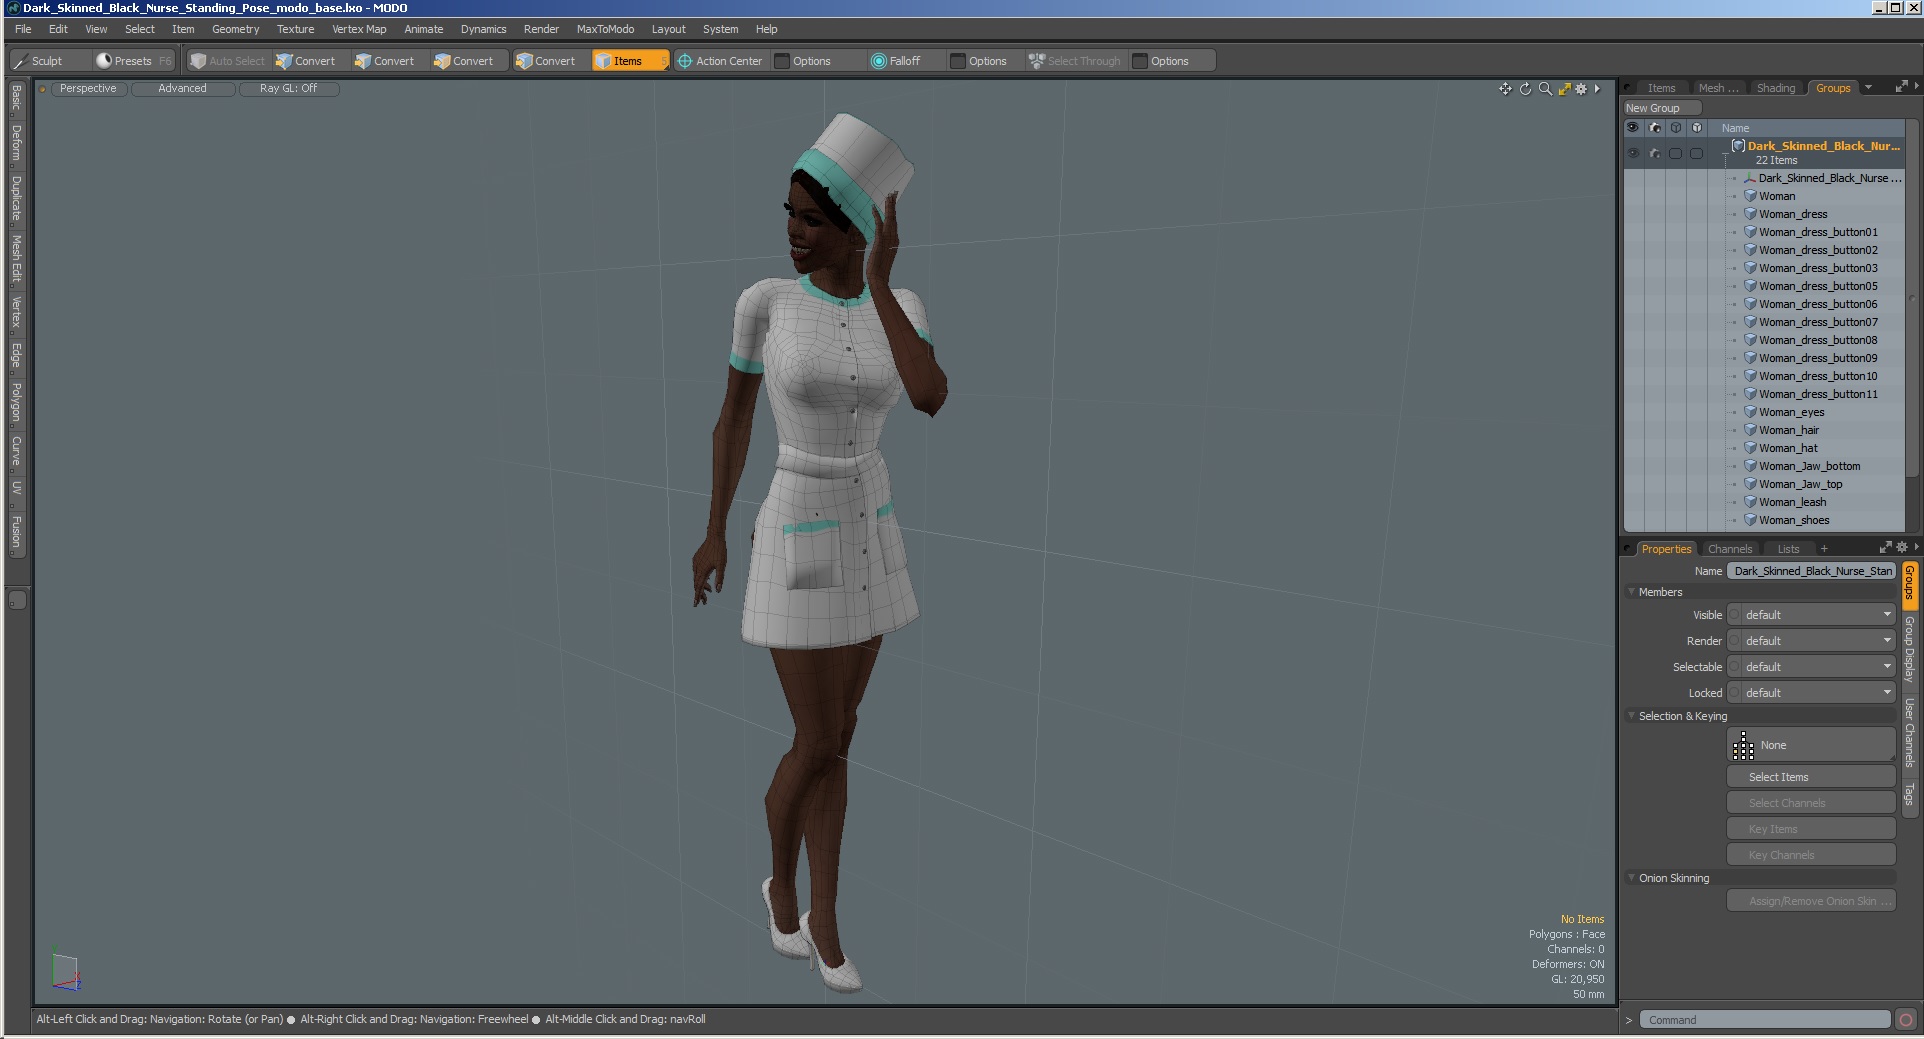Select the Woman_dress_button05 item
This screenshot has width=1924, height=1039.
pos(1818,286)
